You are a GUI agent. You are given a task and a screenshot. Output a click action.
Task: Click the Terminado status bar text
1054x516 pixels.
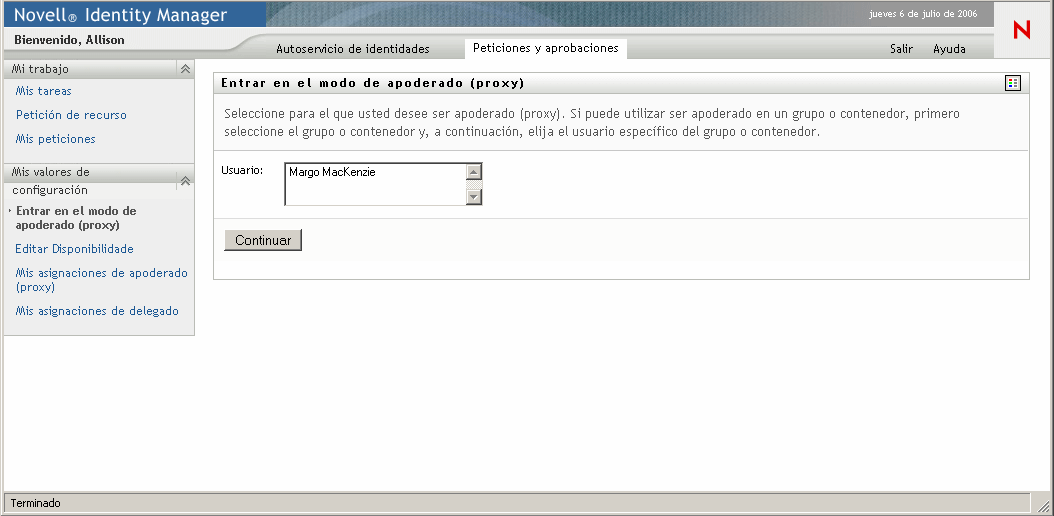36,503
